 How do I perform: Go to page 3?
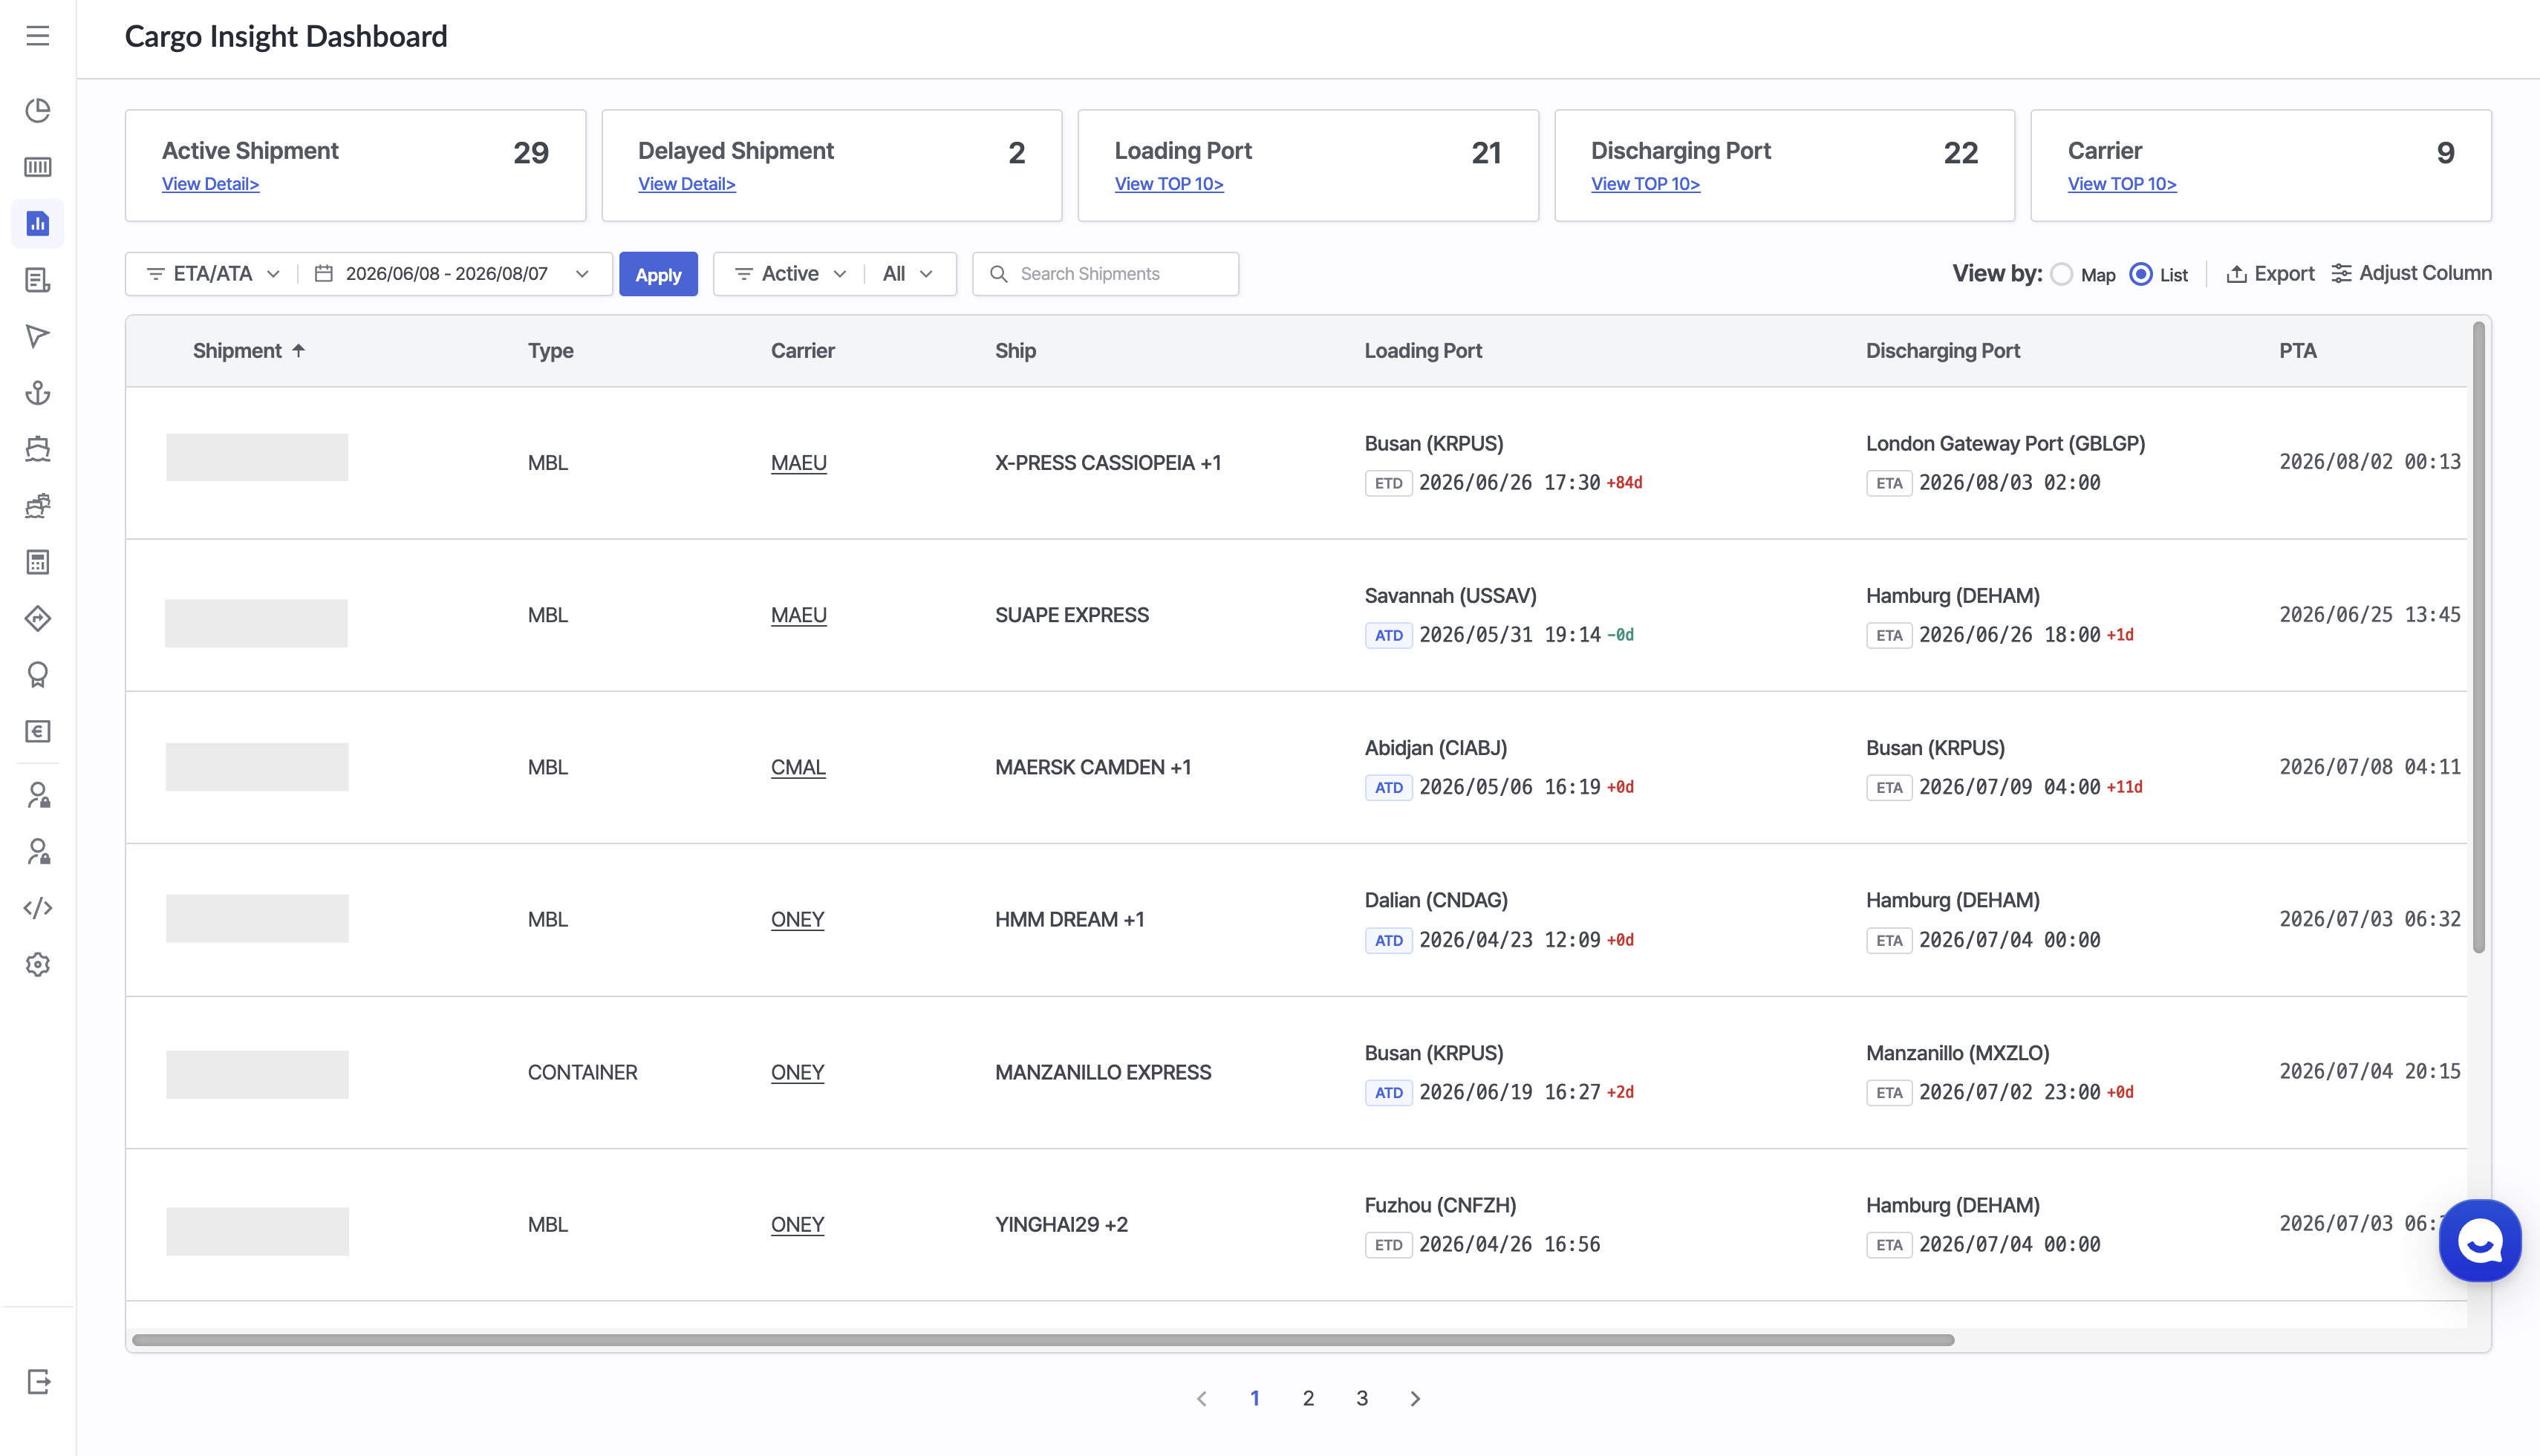(x=1362, y=1399)
